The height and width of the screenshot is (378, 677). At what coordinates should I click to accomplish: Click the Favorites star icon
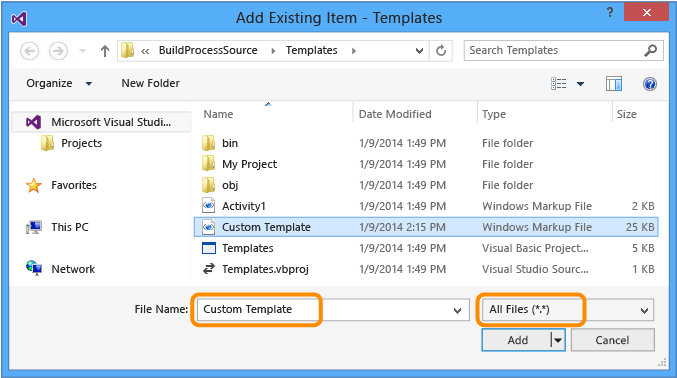coord(34,185)
